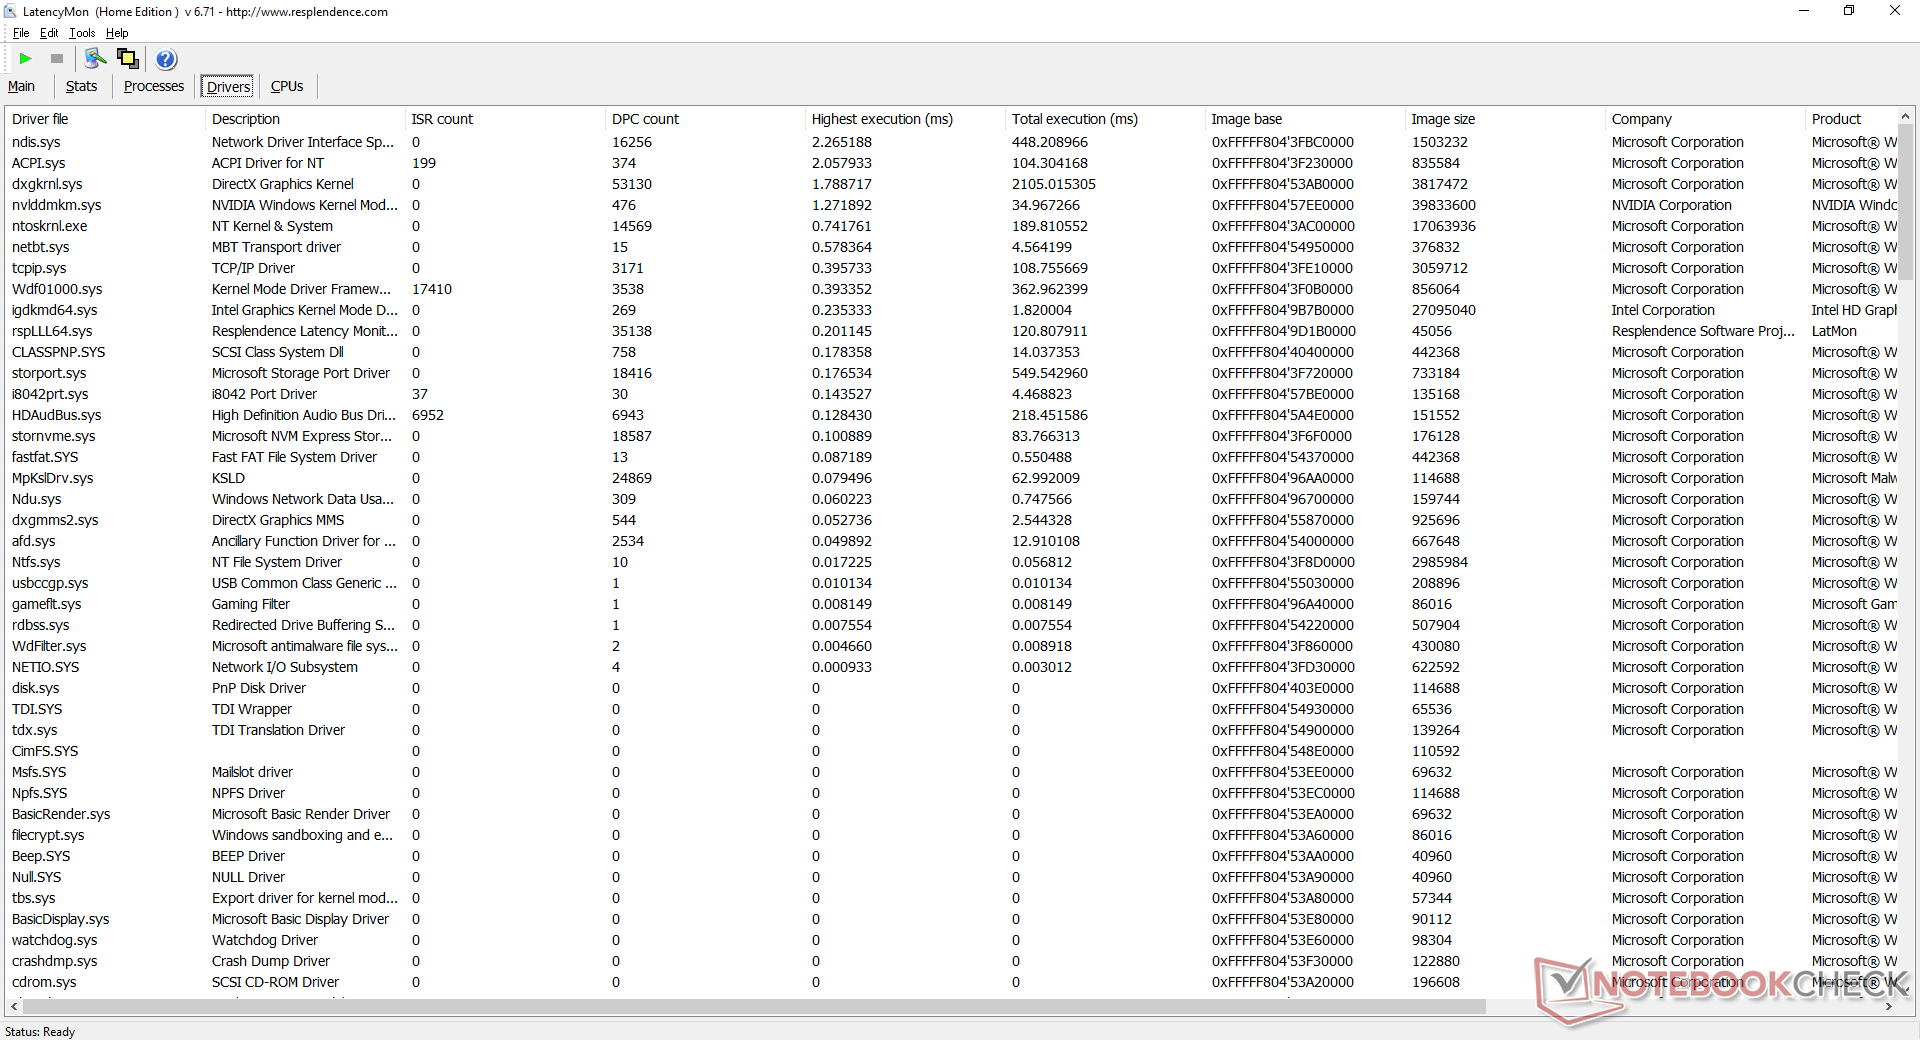Click the DirectX Graphics MMS description
1920x1040 pixels.
tap(278, 520)
